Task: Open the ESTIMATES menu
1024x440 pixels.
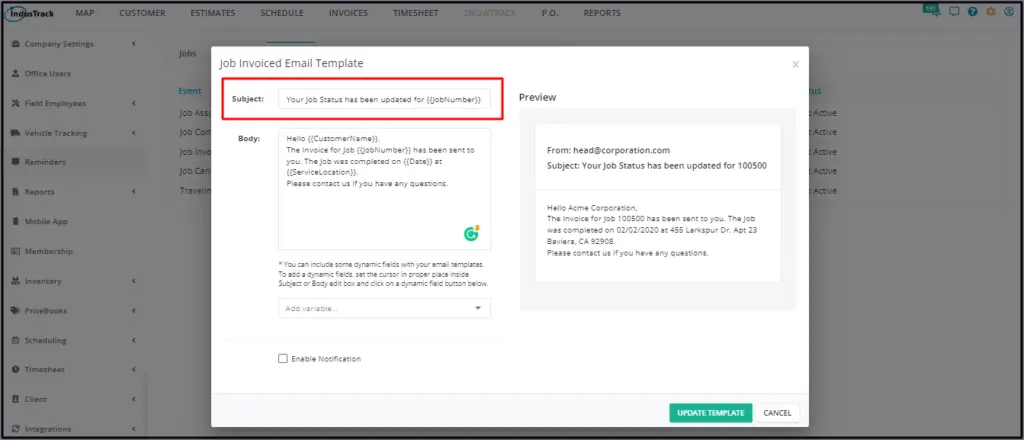Action: [x=213, y=13]
